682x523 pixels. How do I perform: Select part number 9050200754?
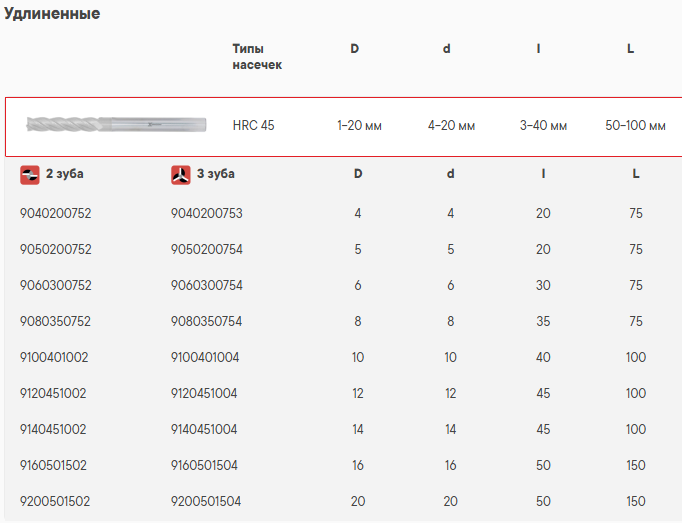[207, 249]
